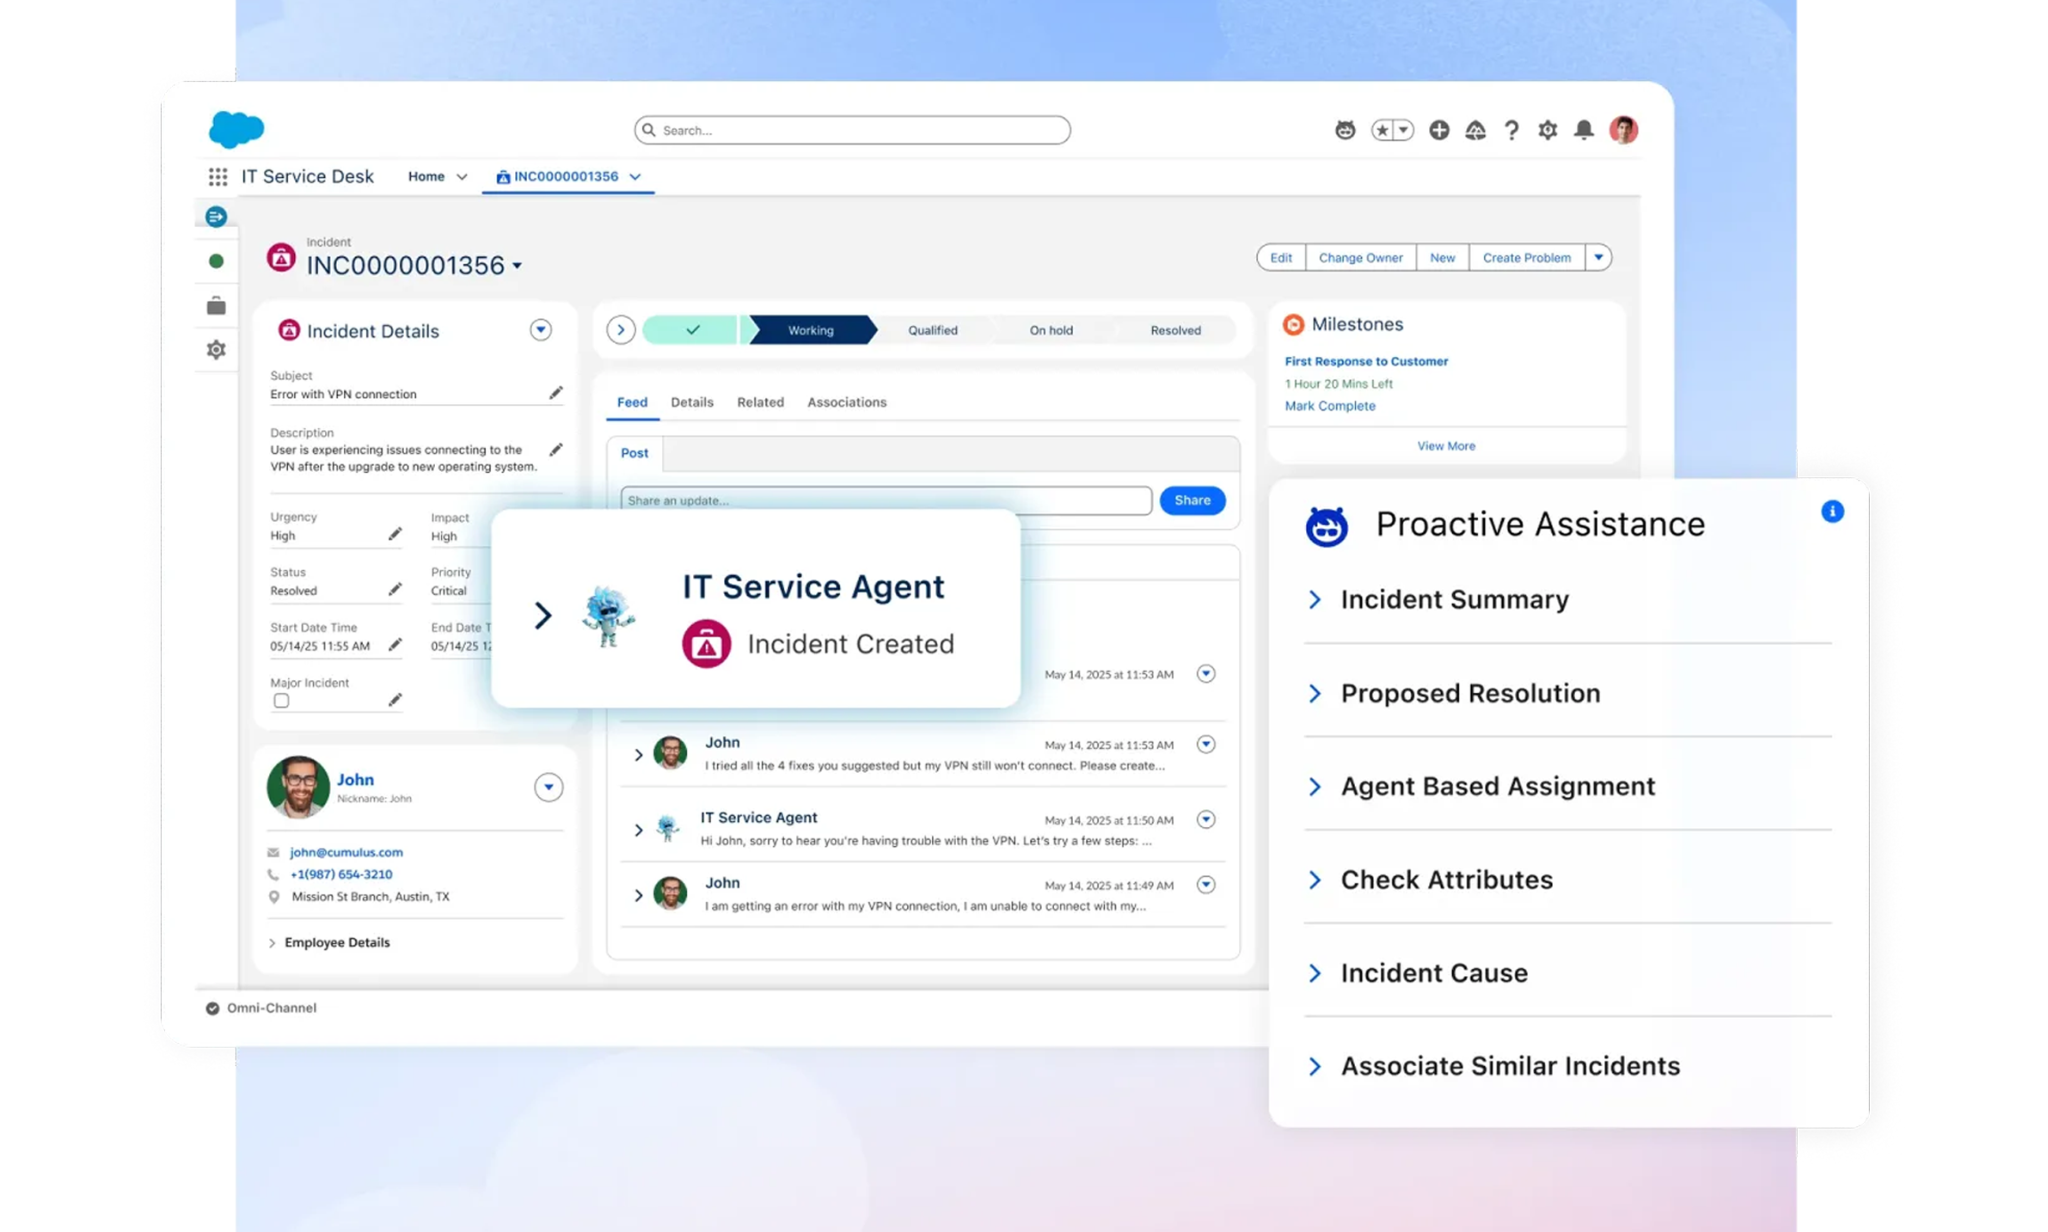2048x1232 pixels.
Task: Open the App Launcher grid icon
Action: pyautogui.click(x=218, y=177)
